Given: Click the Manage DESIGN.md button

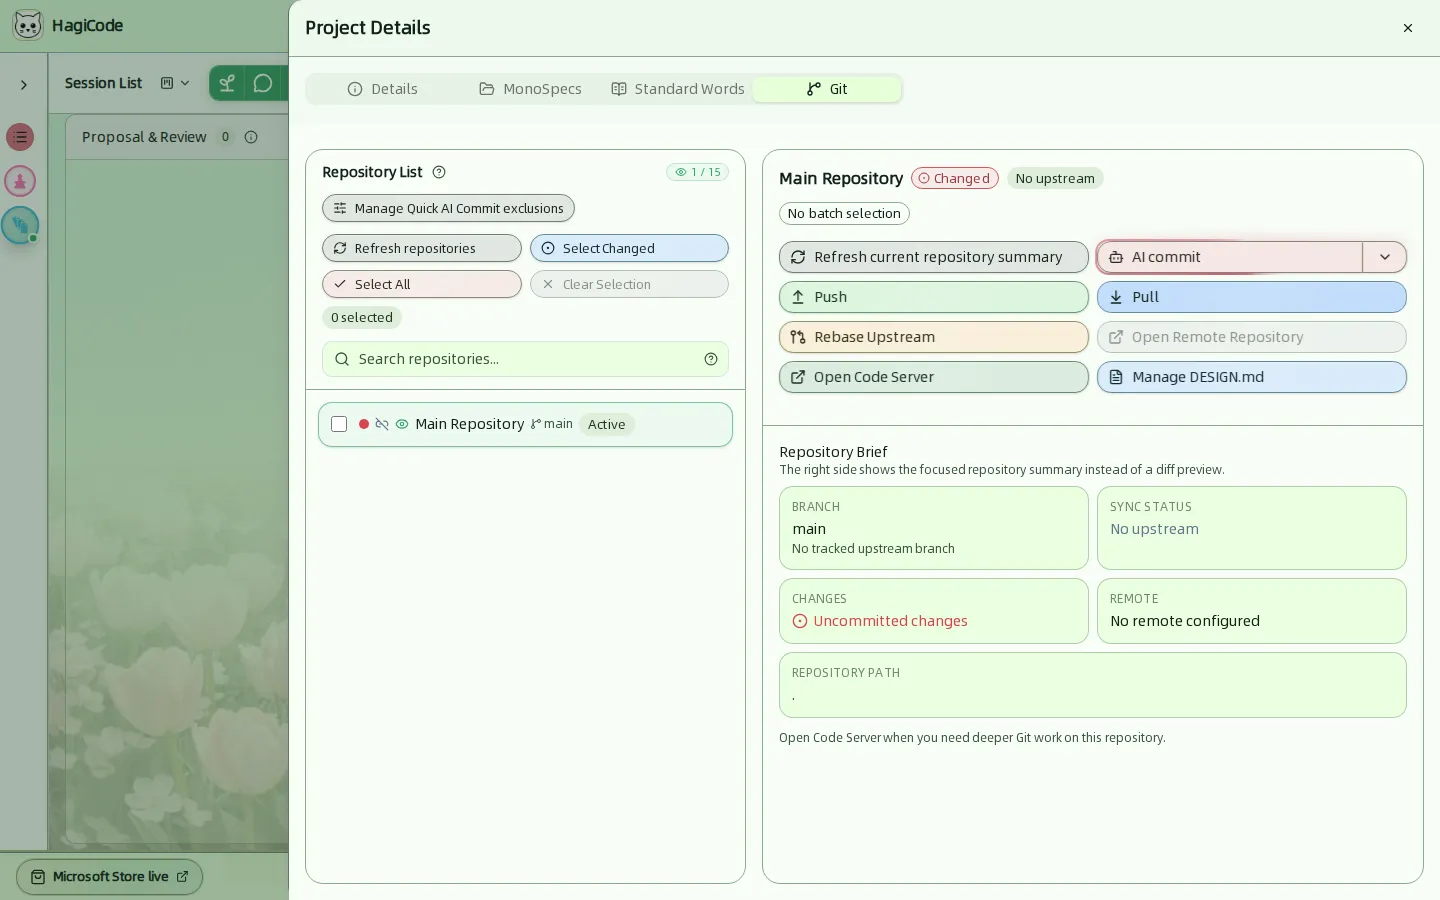Looking at the screenshot, I should [1252, 377].
